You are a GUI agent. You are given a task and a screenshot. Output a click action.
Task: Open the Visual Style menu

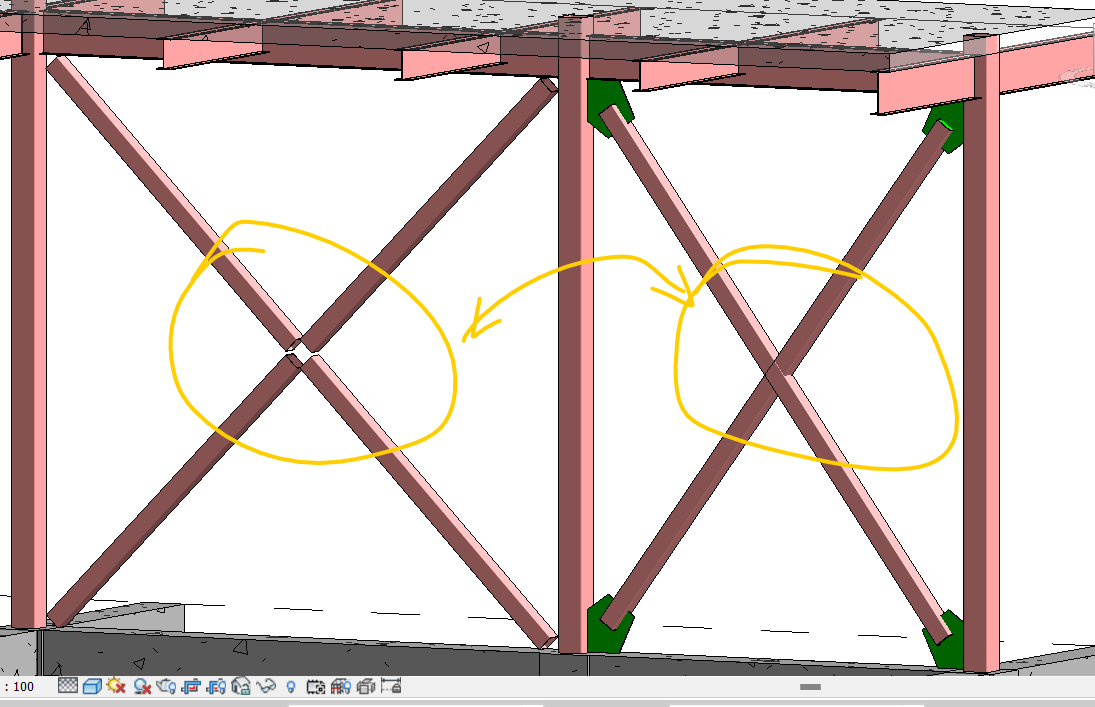90,687
